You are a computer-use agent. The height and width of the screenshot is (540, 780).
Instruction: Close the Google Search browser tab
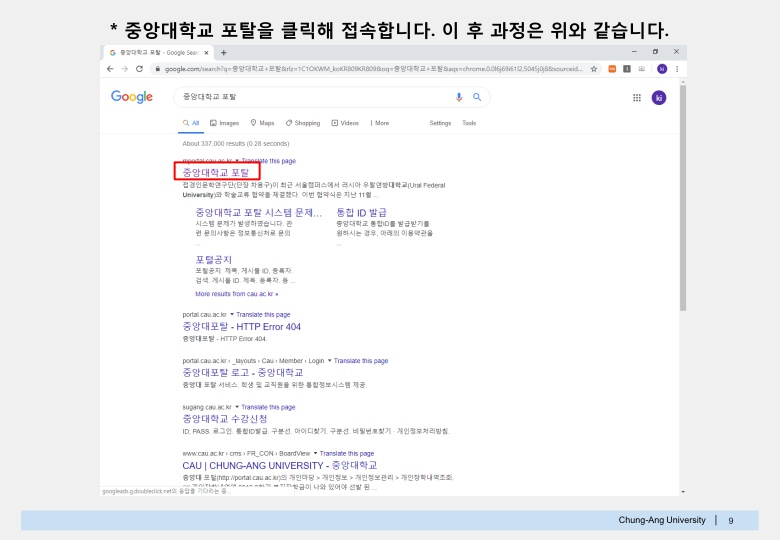click(x=206, y=53)
